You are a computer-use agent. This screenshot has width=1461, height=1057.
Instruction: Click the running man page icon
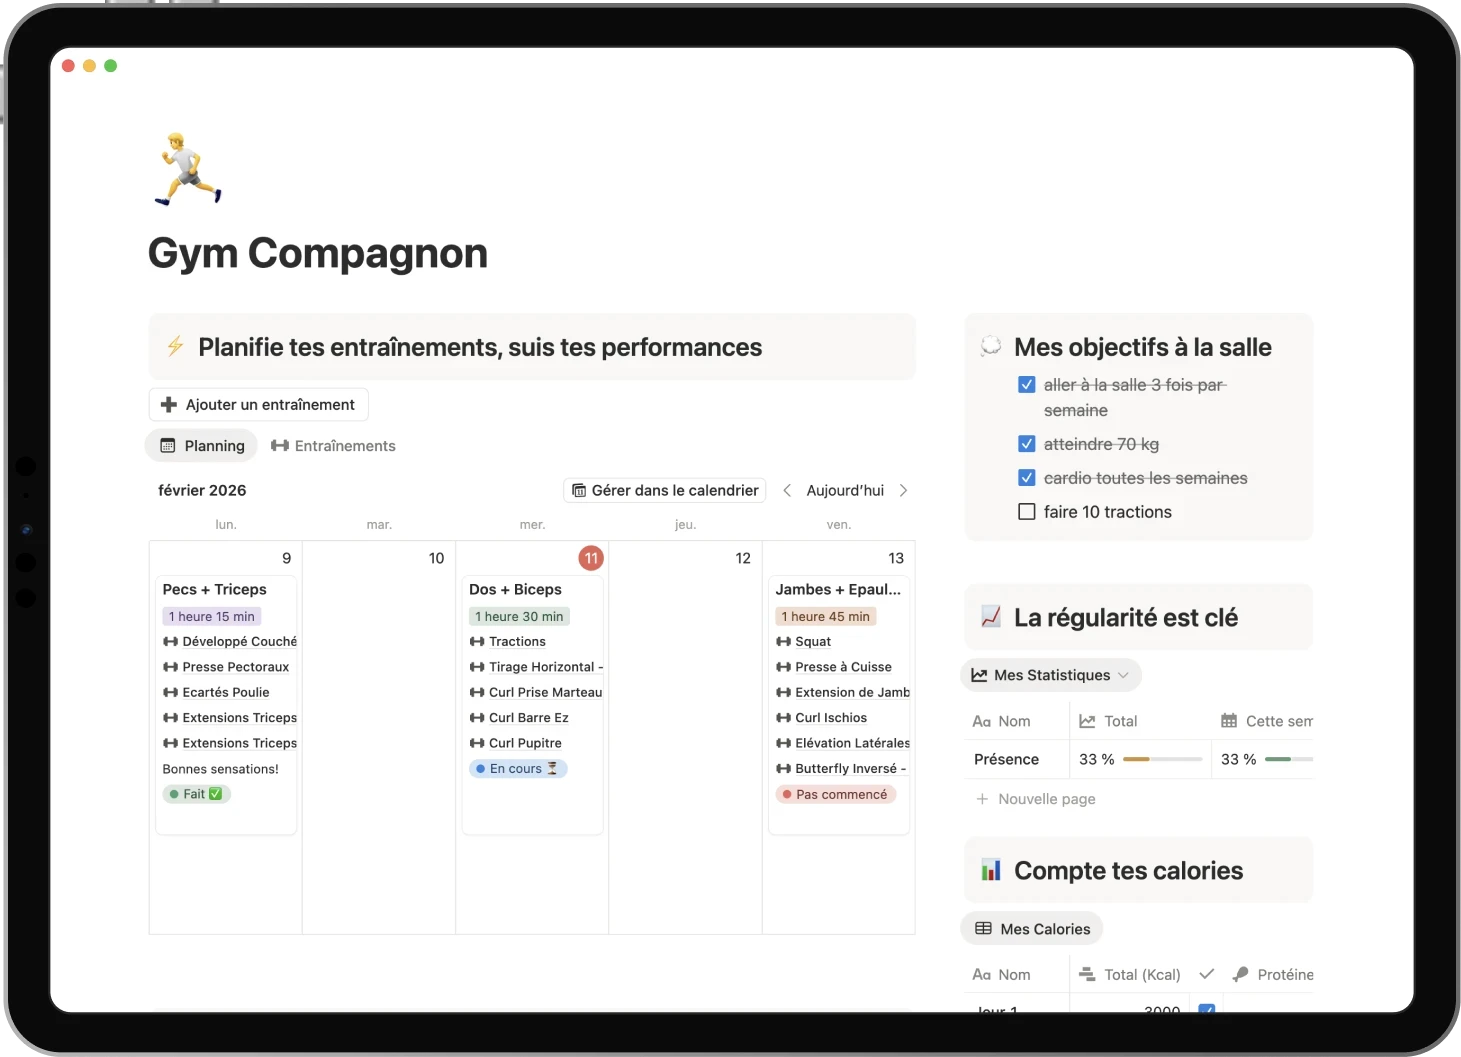(189, 169)
